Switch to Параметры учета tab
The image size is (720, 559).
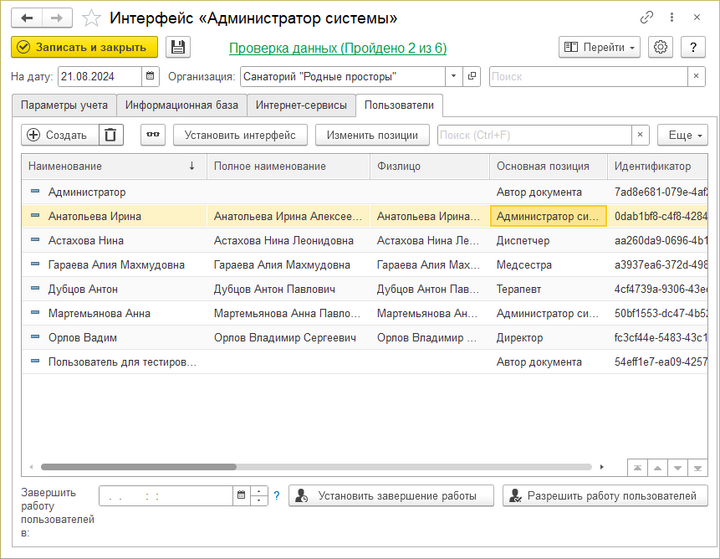[x=63, y=105]
